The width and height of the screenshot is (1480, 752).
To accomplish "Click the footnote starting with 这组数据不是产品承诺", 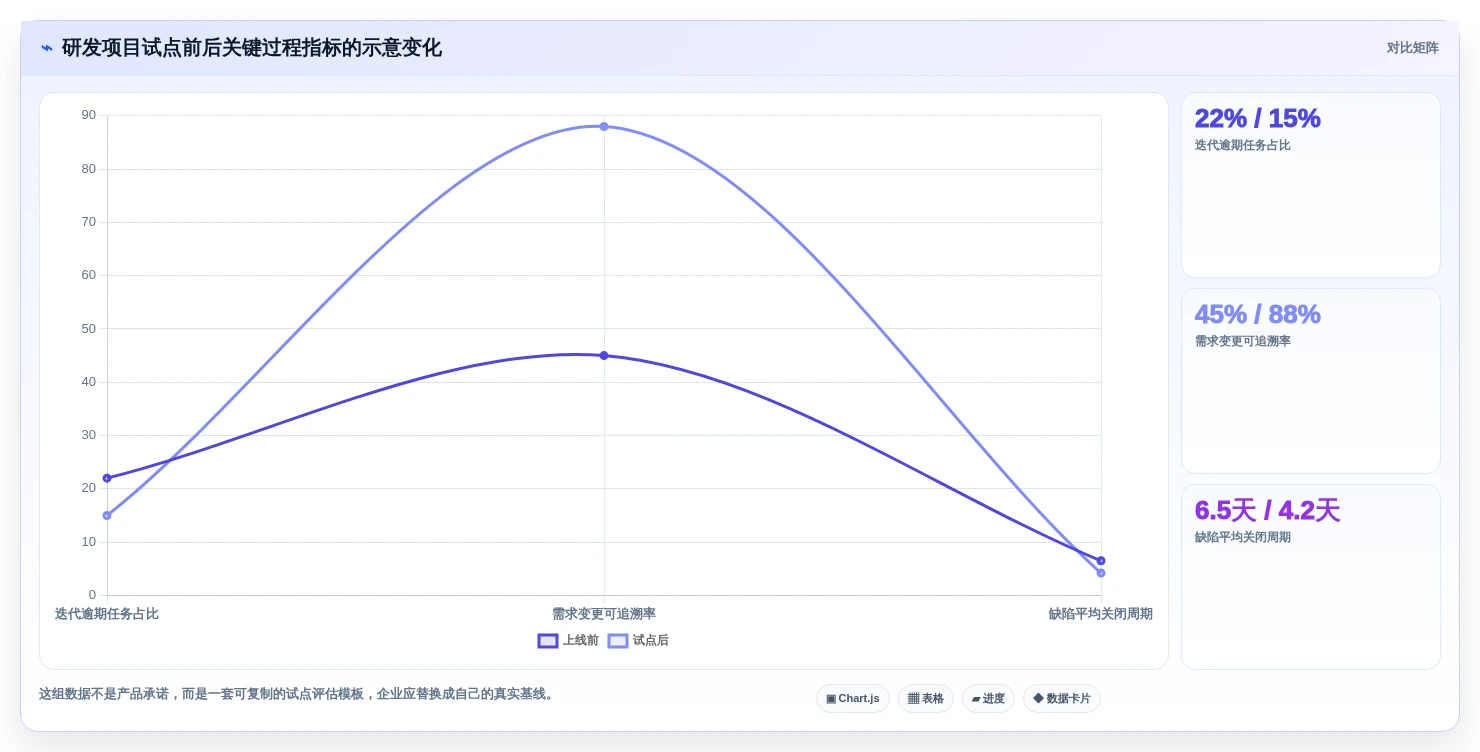I will point(298,694).
